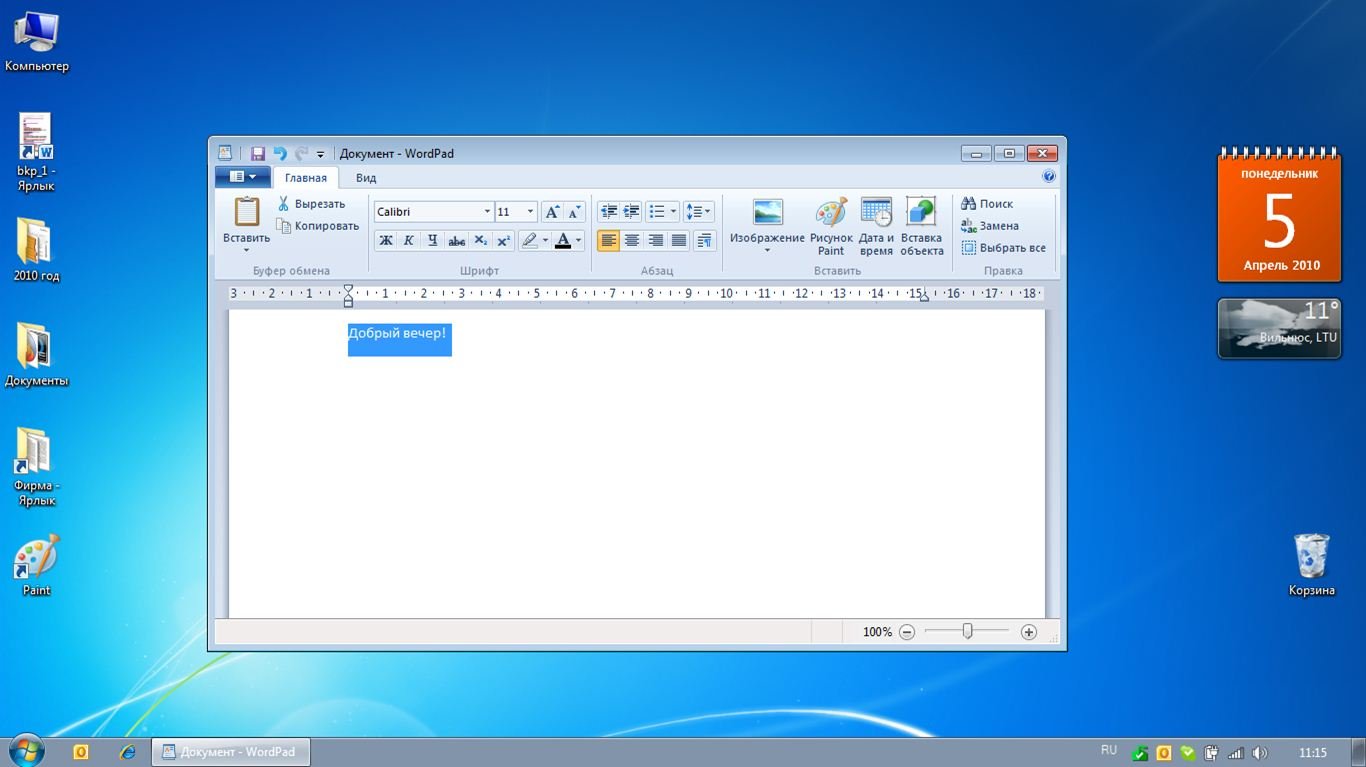This screenshot has height=767, width=1366.
Task: Click the Cut (Вырезать) scissors icon
Action: 284,204
